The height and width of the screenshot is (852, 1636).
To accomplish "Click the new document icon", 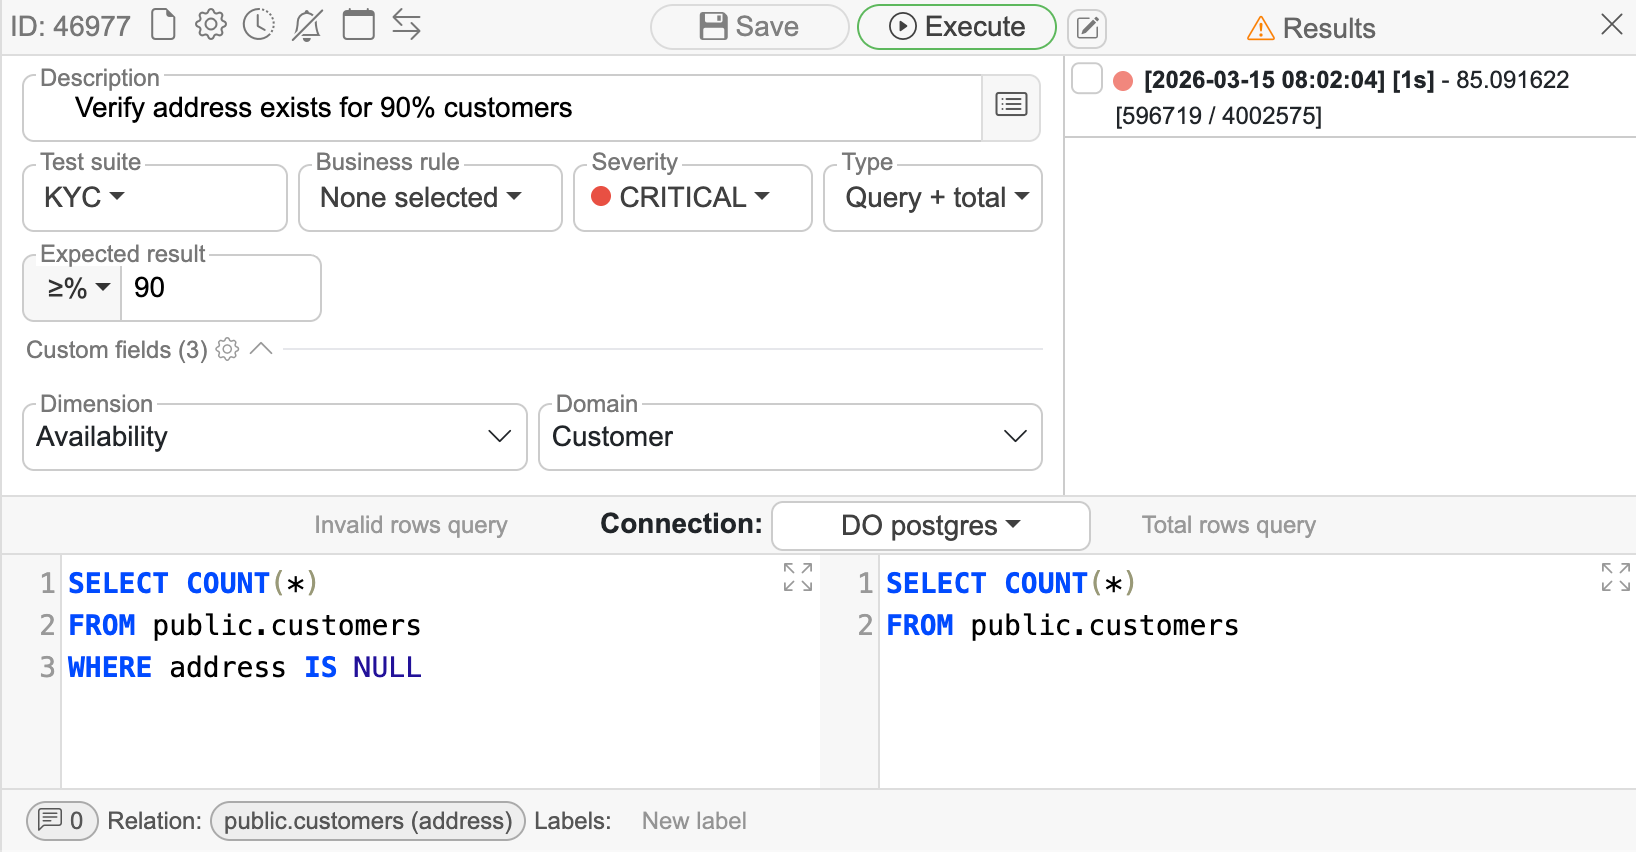I will coord(163,25).
